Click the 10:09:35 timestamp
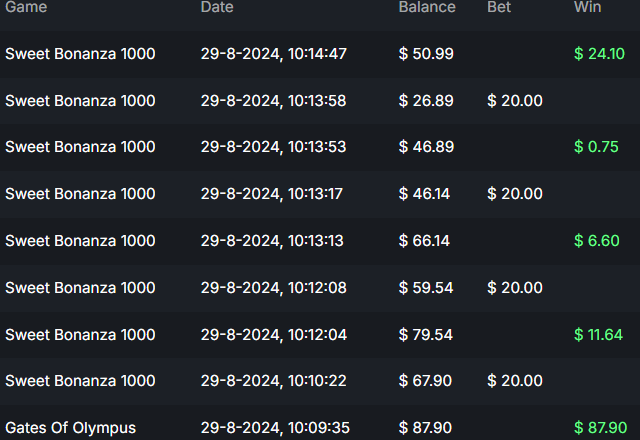The width and height of the screenshot is (640, 440). click(x=273, y=428)
